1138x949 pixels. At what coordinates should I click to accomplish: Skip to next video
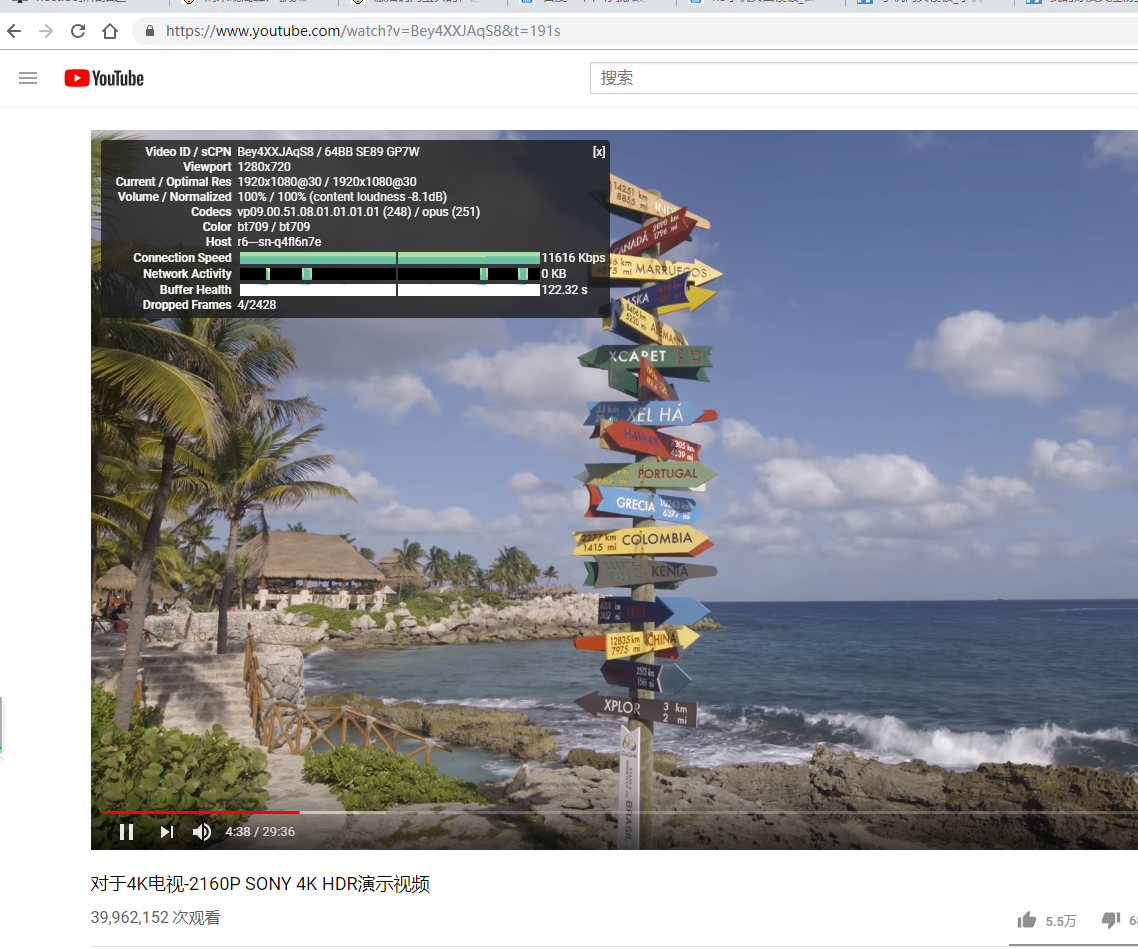tap(166, 832)
